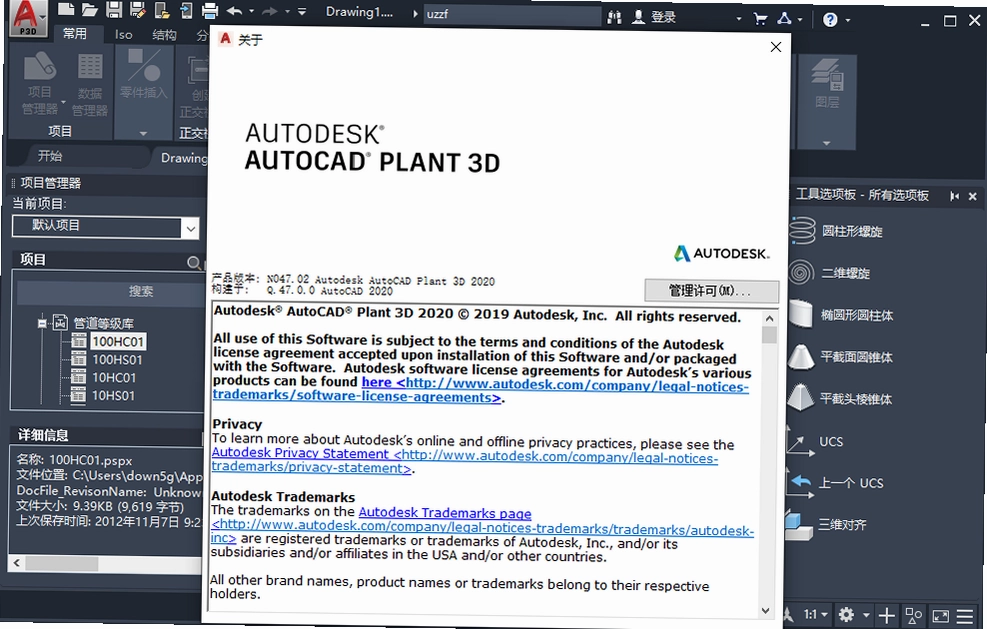Switch to the 结构 ribbon tab
This screenshot has height=629, width=987.
164,35
